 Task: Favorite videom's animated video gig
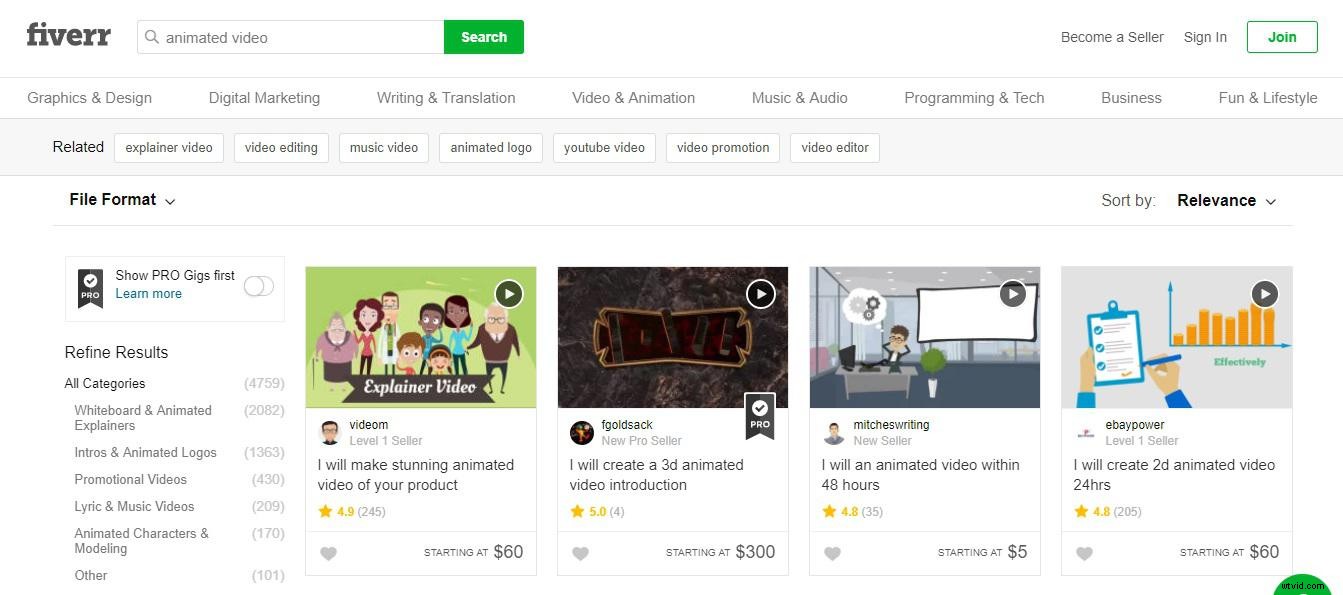(x=329, y=552)
